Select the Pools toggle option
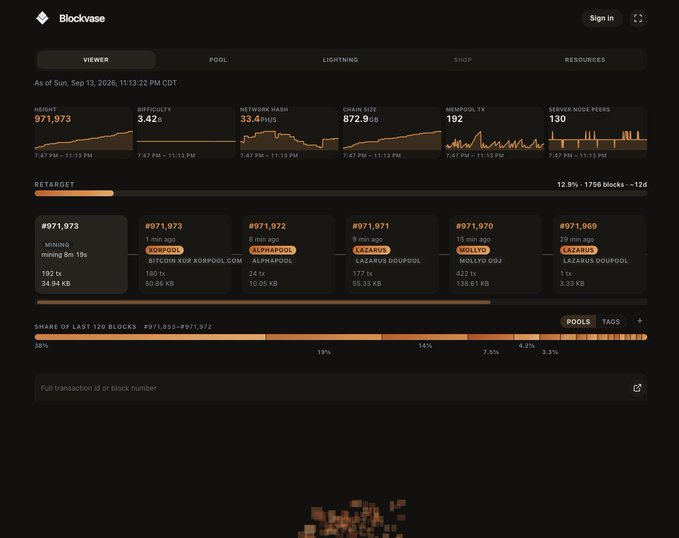The image size is (679, 538). (x=578, y=321)
